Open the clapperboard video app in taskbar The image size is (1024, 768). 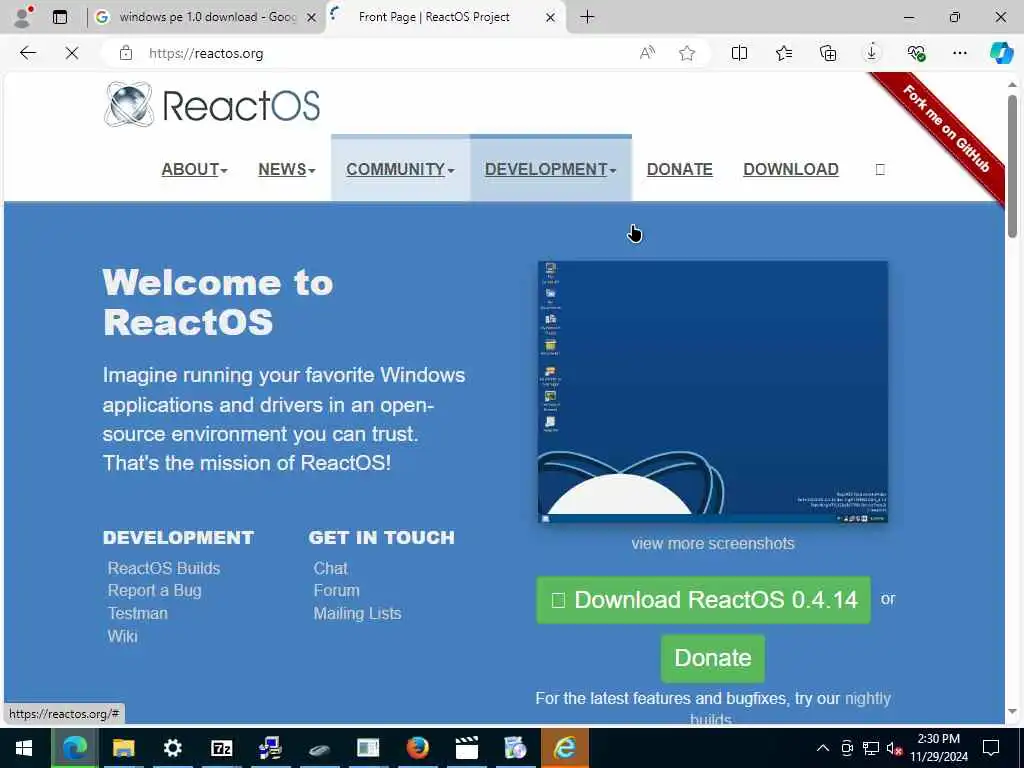466,748
